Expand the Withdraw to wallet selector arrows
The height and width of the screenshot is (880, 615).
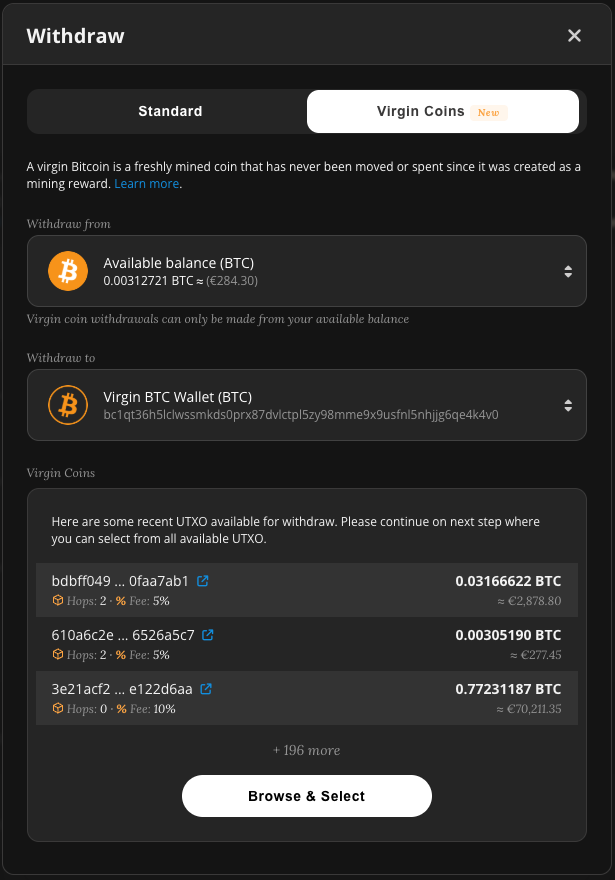[x=567, y=405]
